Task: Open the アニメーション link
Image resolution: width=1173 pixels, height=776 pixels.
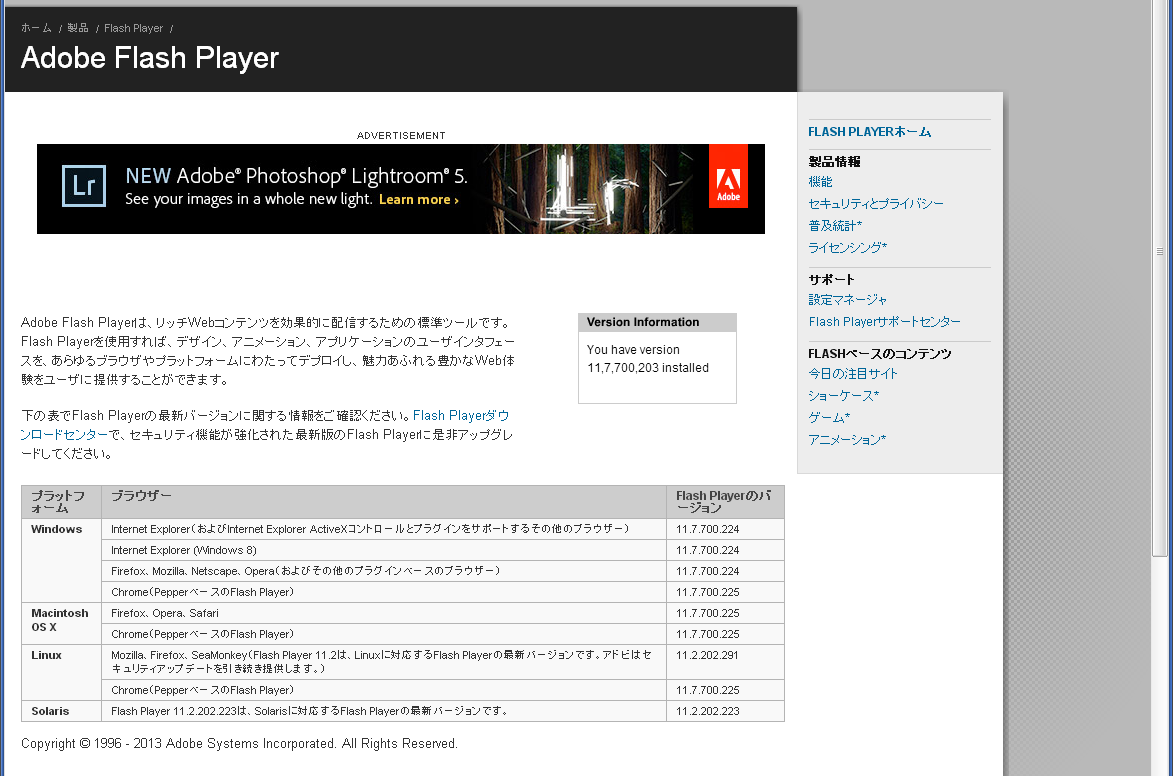Action: point(845,439)
